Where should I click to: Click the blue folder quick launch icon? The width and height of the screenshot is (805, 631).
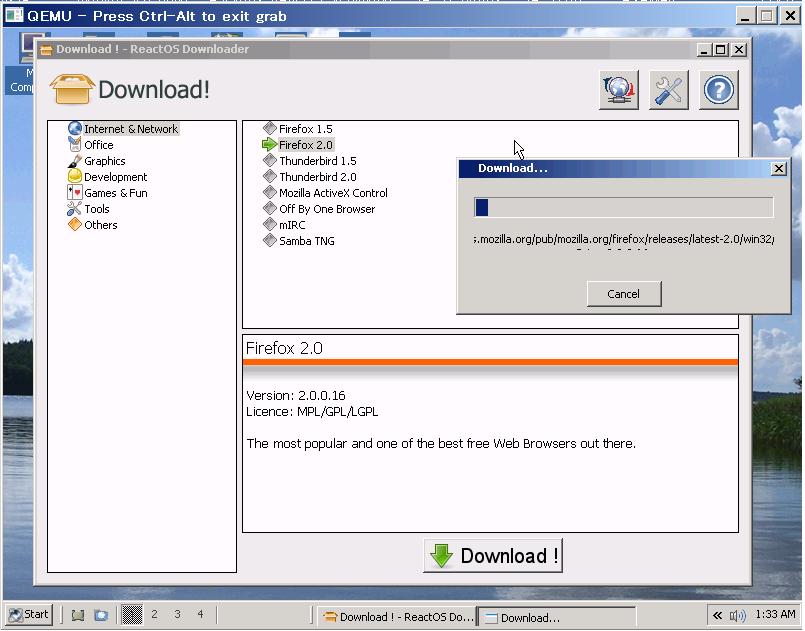coord(101,615)
